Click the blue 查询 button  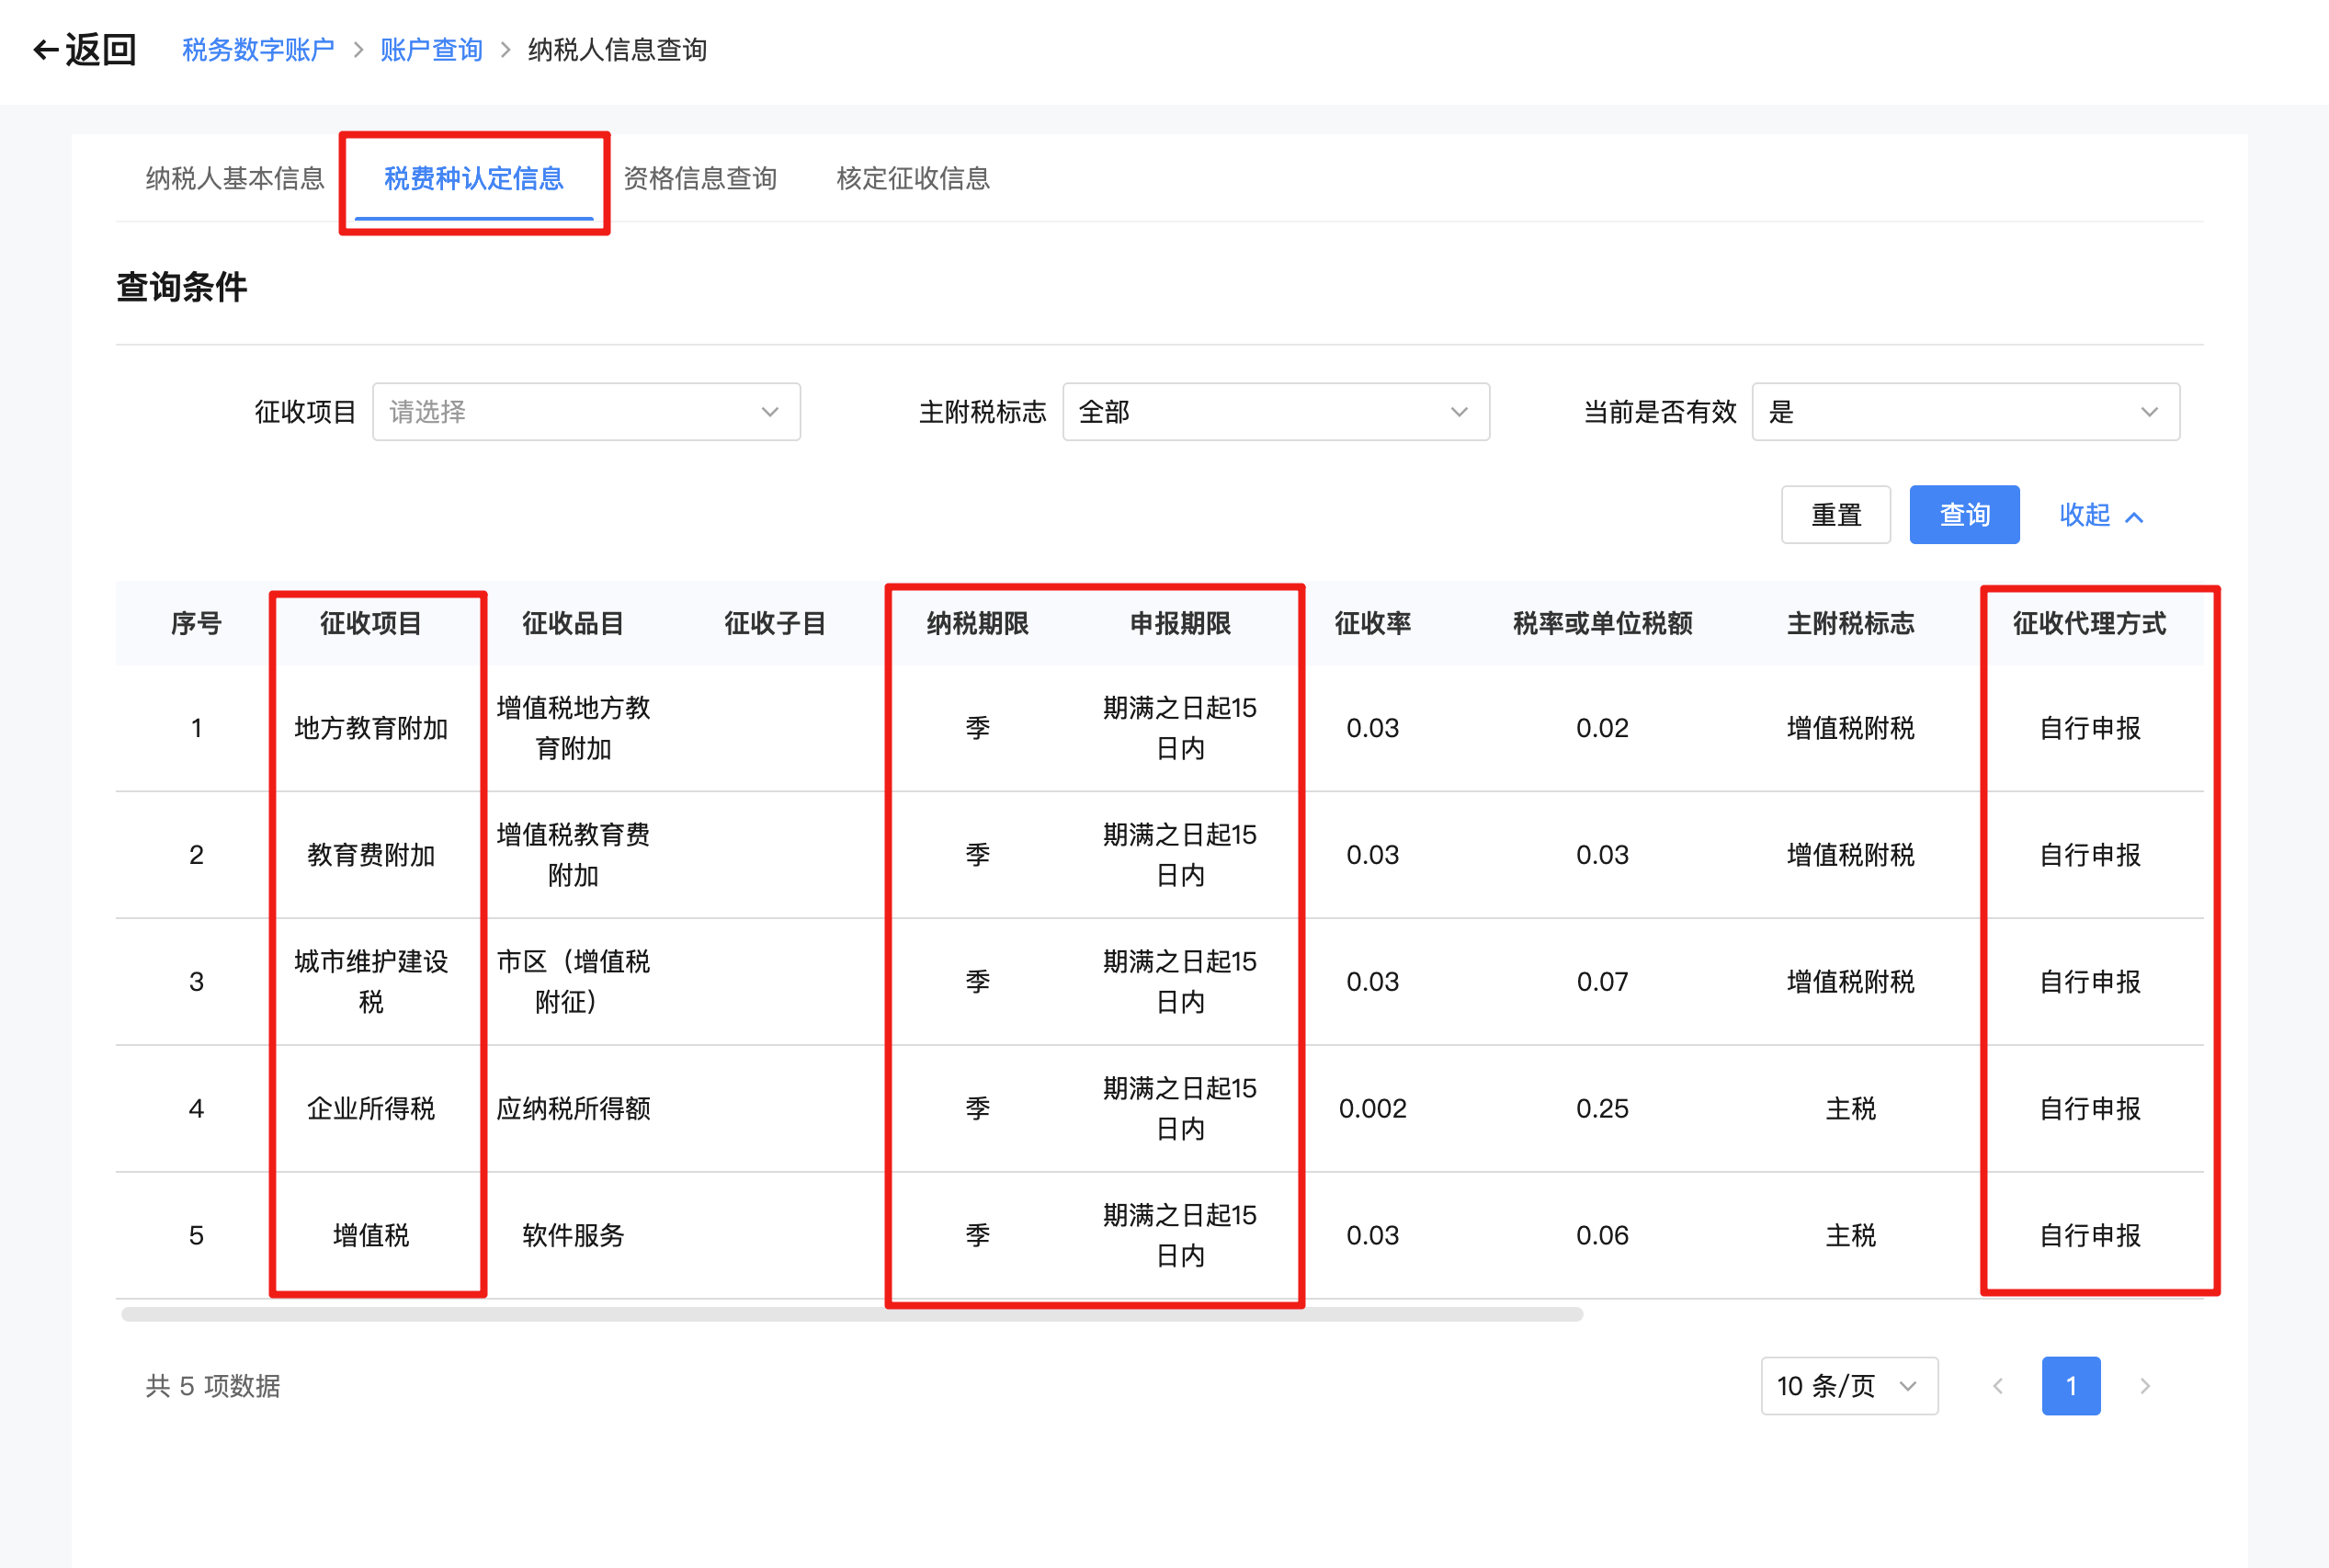[1964, 515]
